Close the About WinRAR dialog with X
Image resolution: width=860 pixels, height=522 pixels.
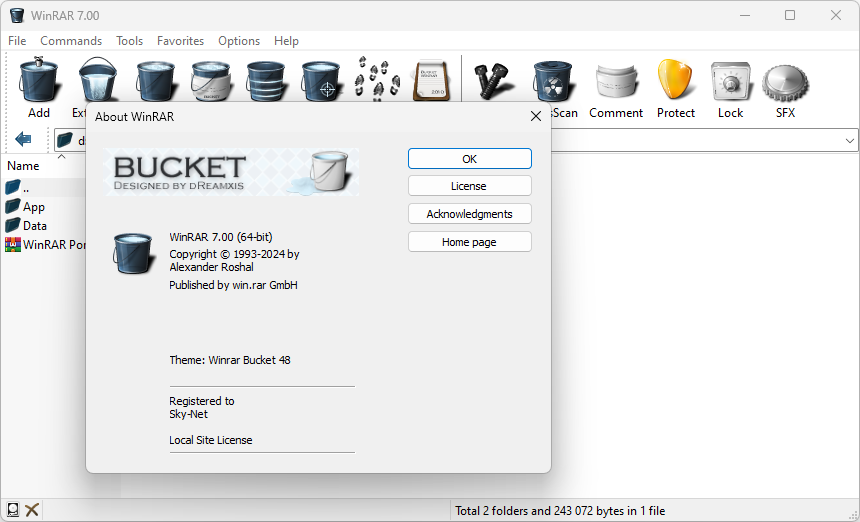coord(536,116)
